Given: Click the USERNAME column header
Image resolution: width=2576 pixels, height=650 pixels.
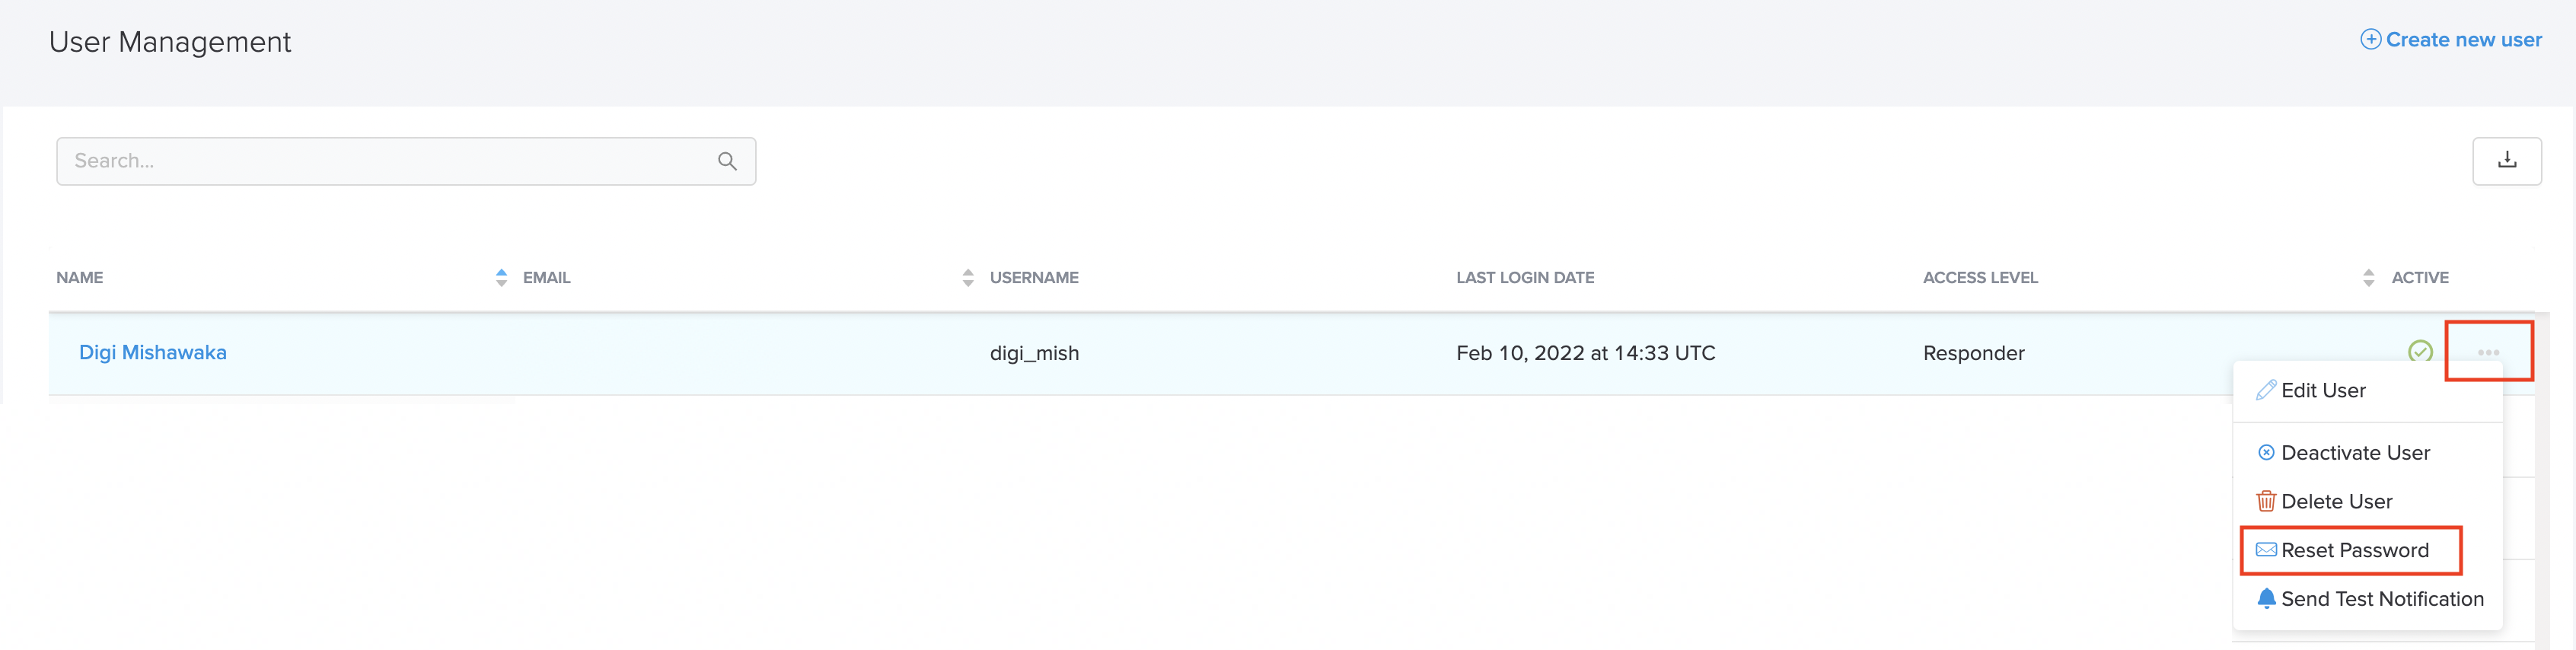Looking at the screenshot, I should (x=1034, y=278).
